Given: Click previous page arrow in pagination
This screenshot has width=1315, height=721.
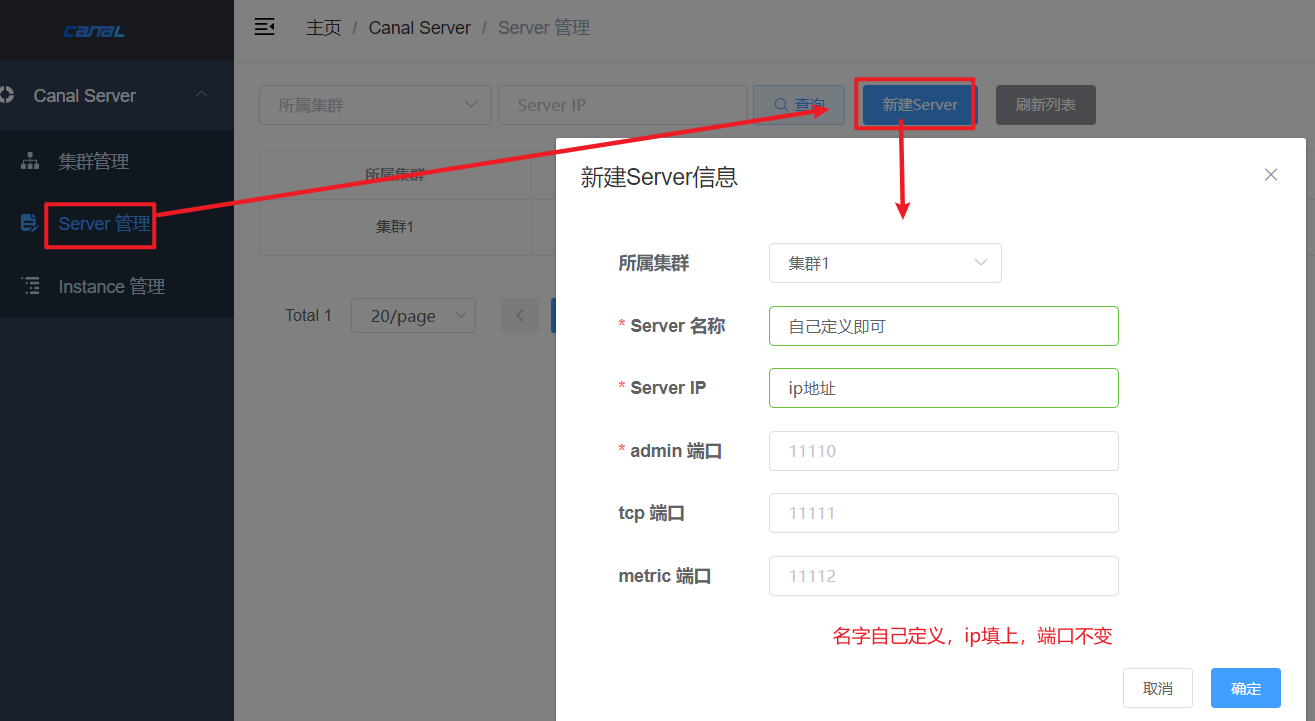Looking at the screenshot, I should pos(519,315).
